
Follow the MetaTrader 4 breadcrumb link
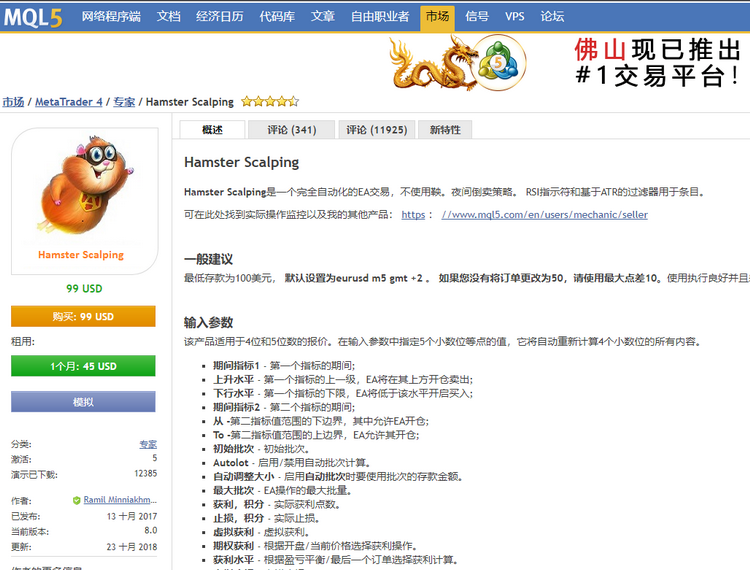69,102
